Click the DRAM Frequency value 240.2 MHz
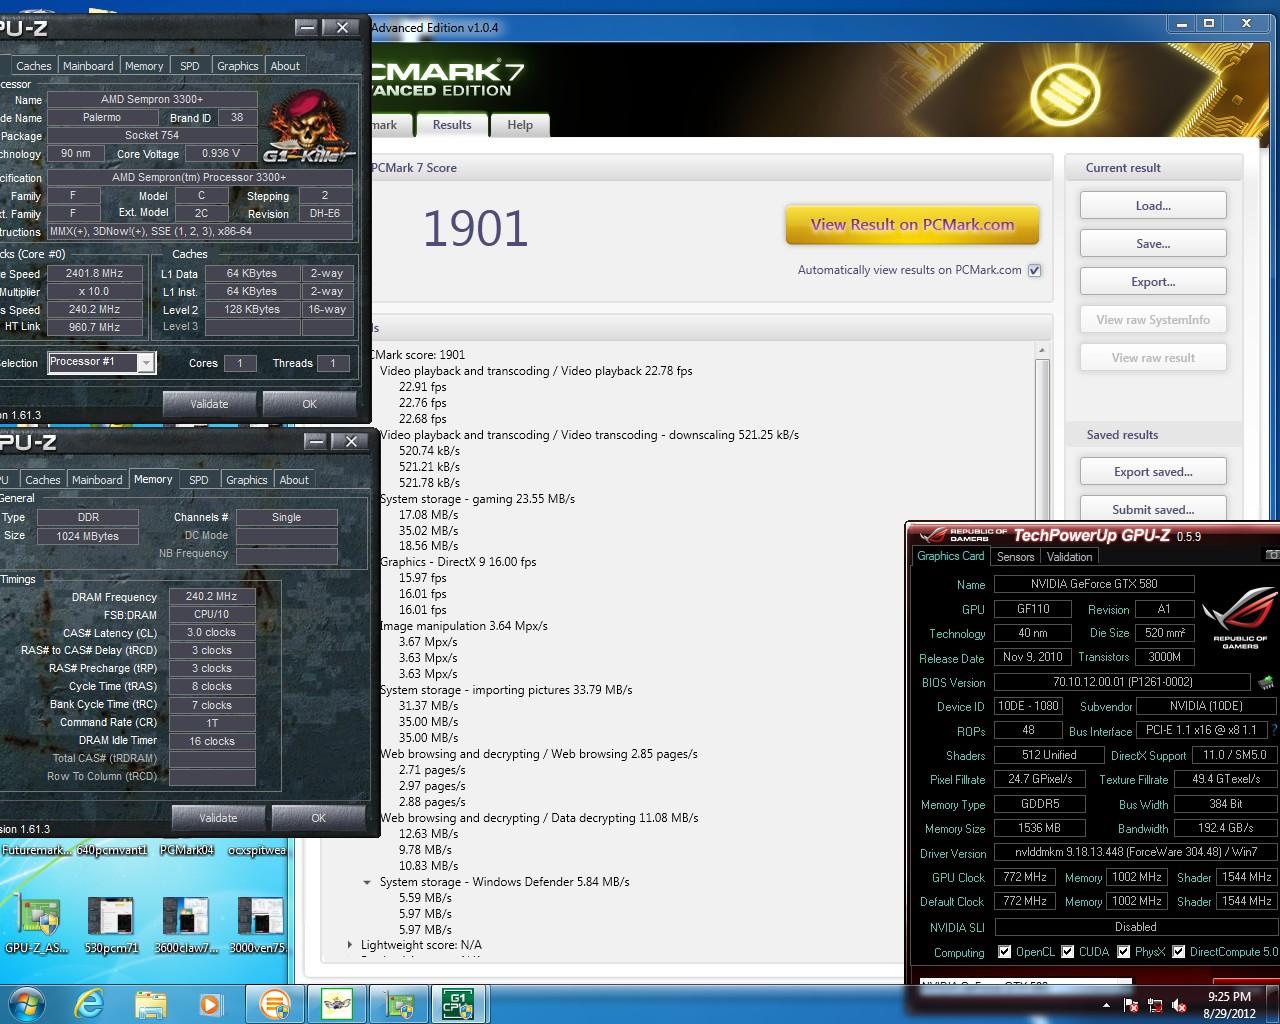This screenshot has height=1024, width=1280. click(211, 597)
